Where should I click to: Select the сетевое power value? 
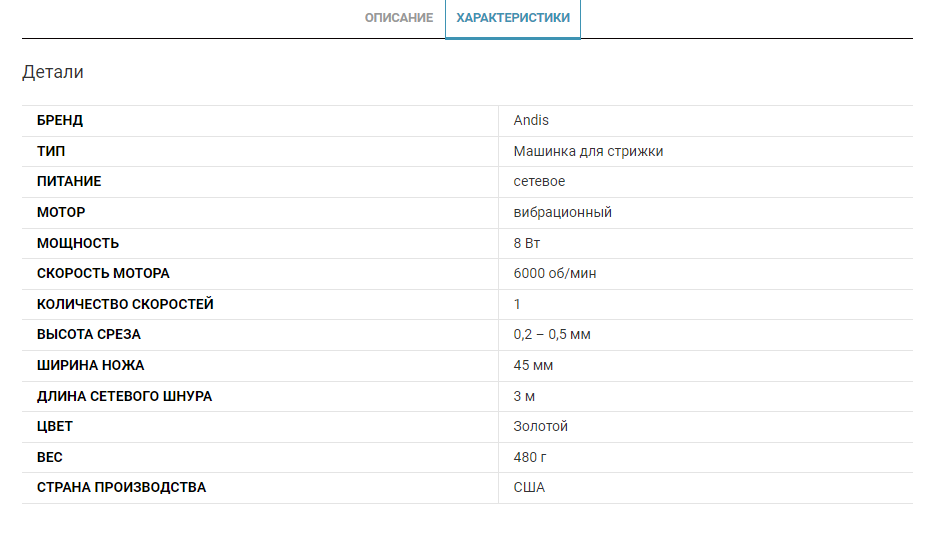pos(539,182)
